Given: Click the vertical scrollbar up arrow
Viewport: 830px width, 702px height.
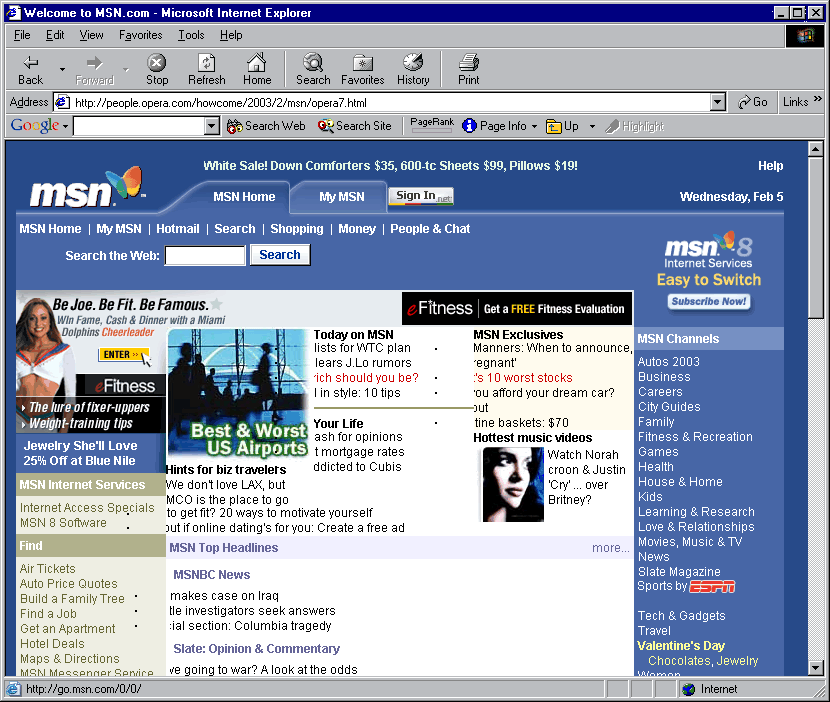Looking at the screenshot, I should [816, 148].
